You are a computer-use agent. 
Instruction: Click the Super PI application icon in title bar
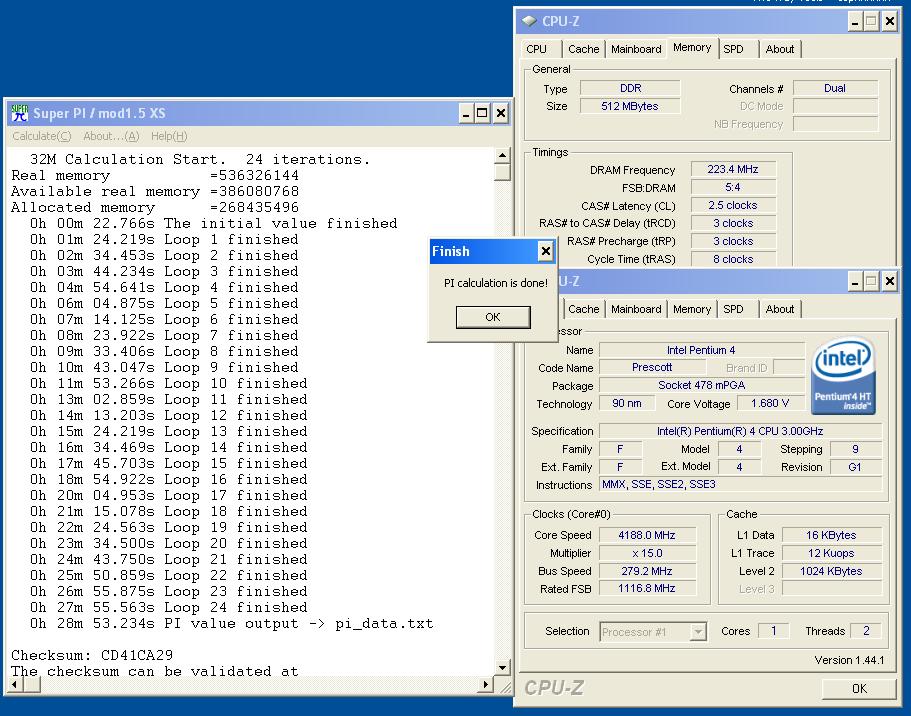(x=20, y=113)
